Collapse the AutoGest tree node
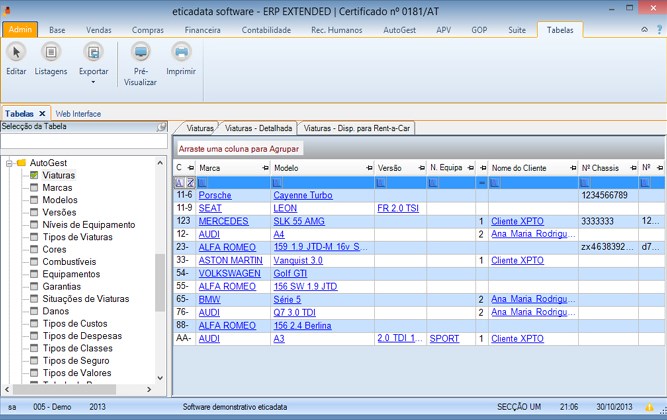Image resolution: width=667 pixels, height=420 pixels. [9, 162]
